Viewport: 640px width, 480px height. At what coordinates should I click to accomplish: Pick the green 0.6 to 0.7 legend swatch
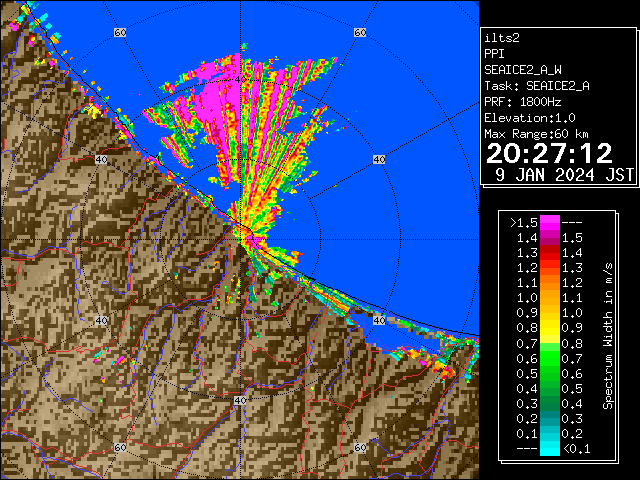(549, 358)
